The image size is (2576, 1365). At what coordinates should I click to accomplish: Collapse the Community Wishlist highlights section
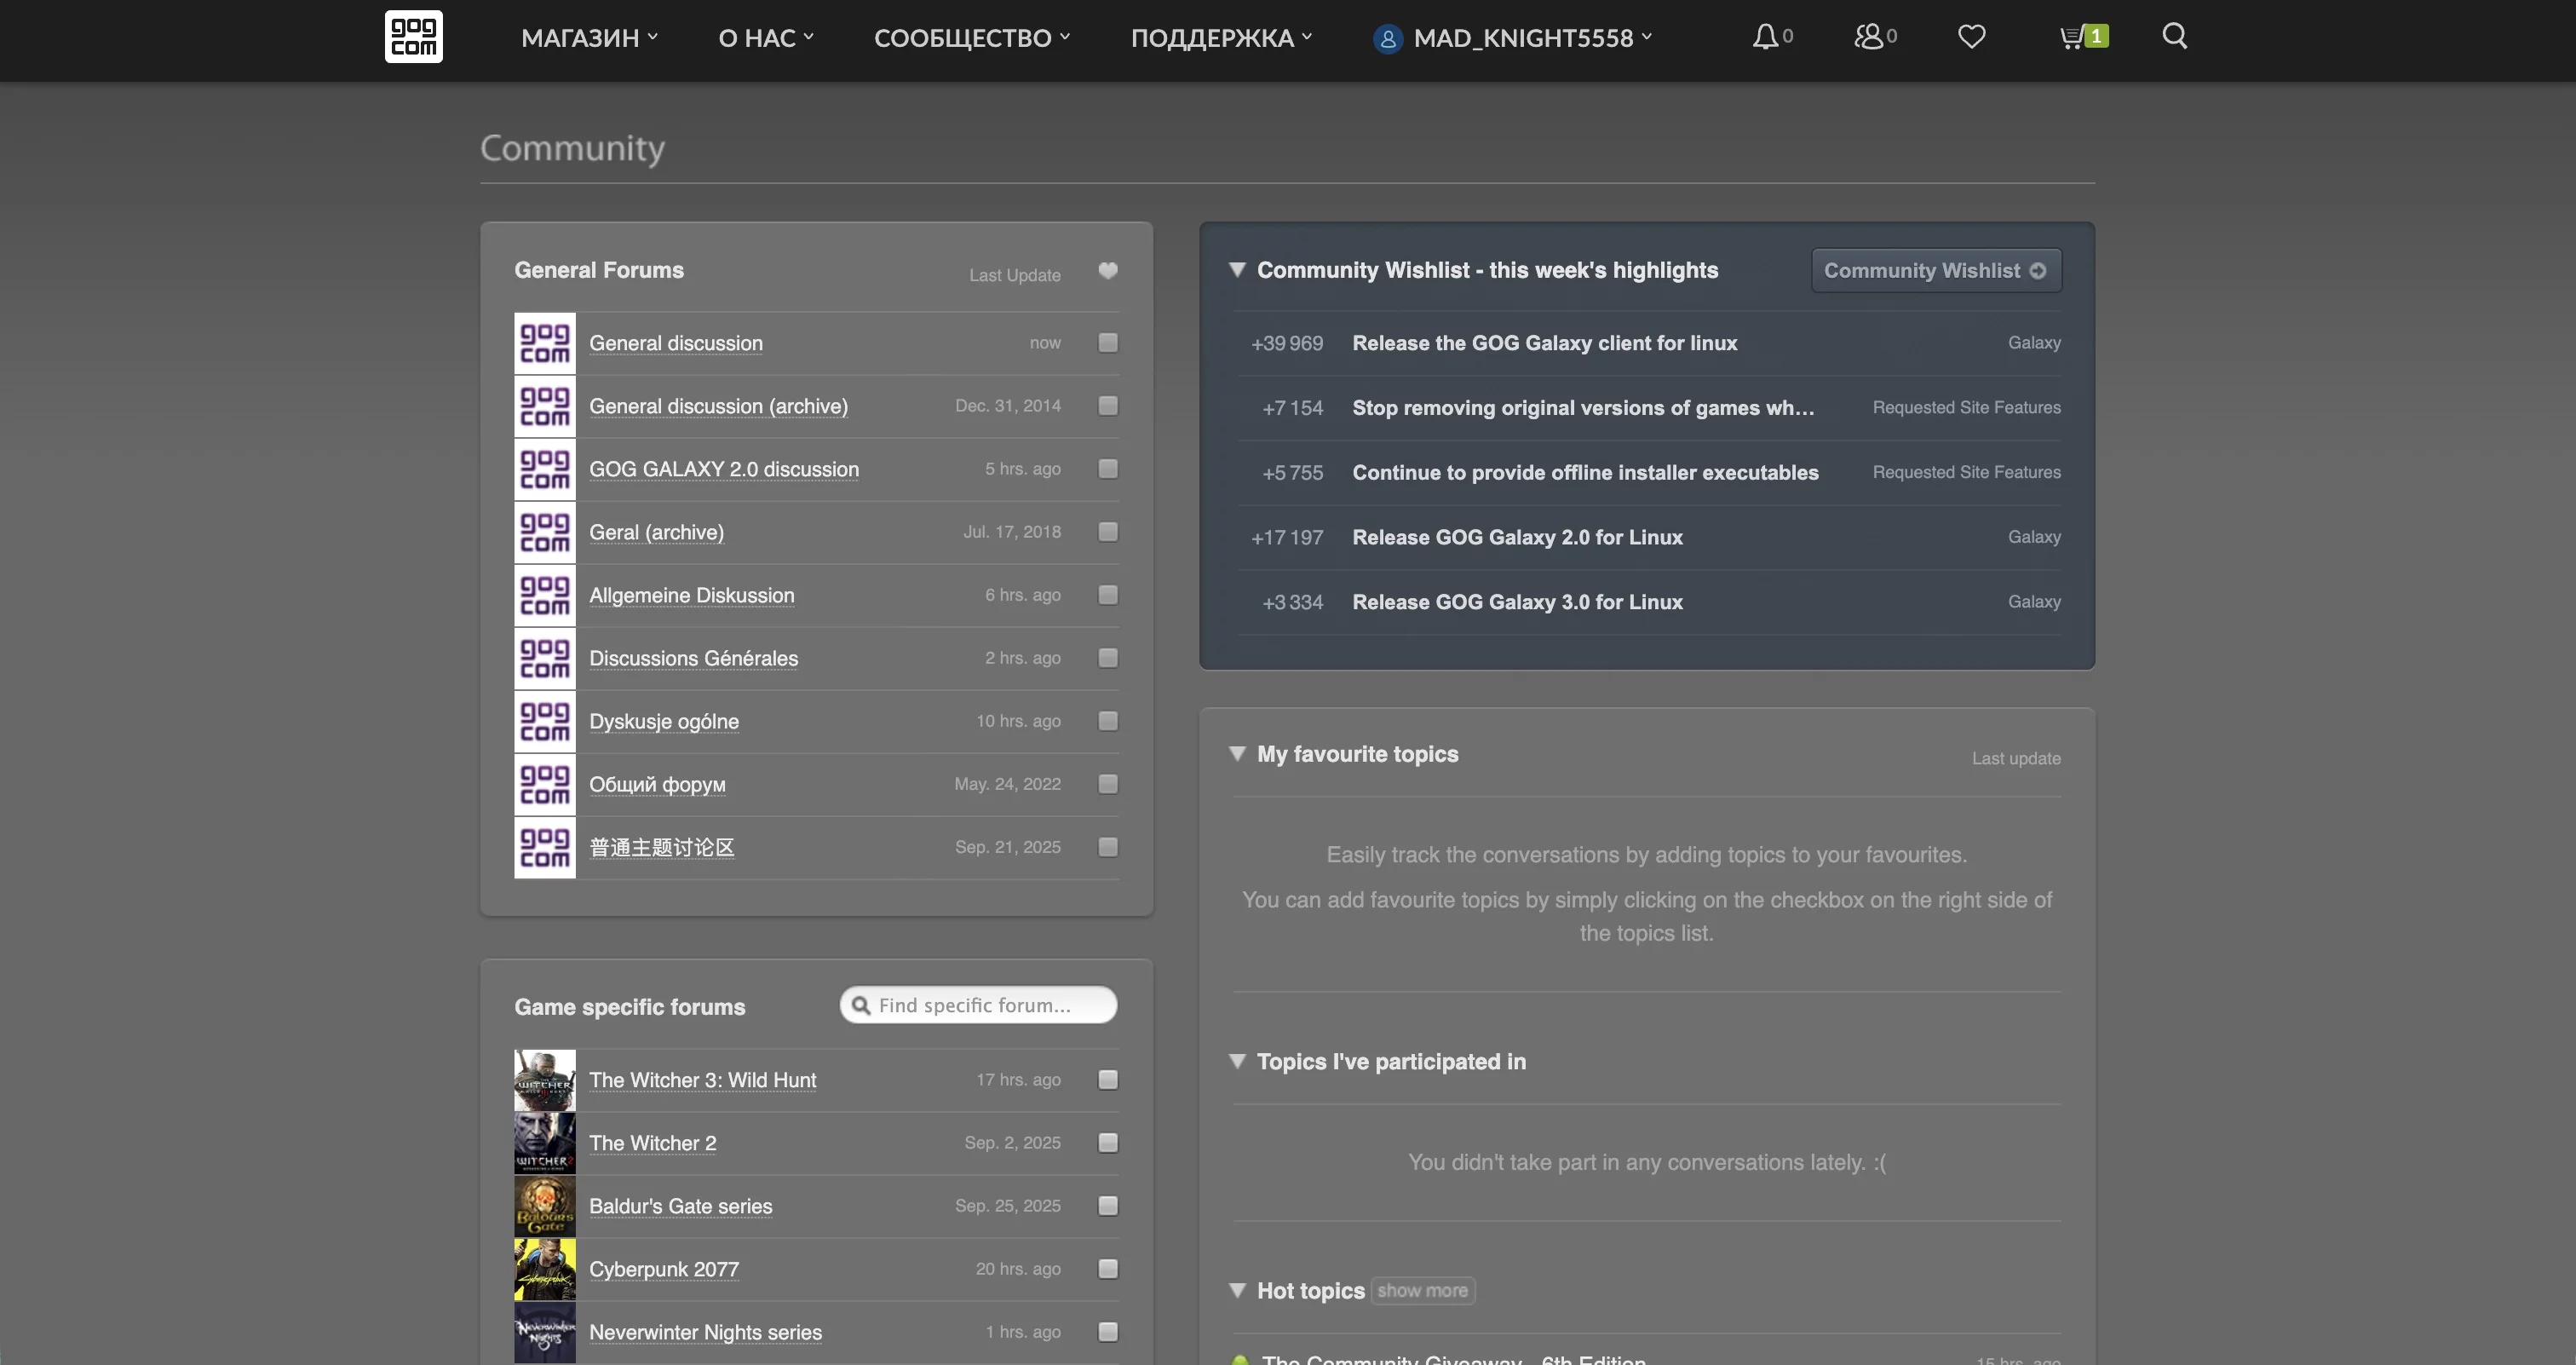pyautogui.click(x=1237, y=270)
